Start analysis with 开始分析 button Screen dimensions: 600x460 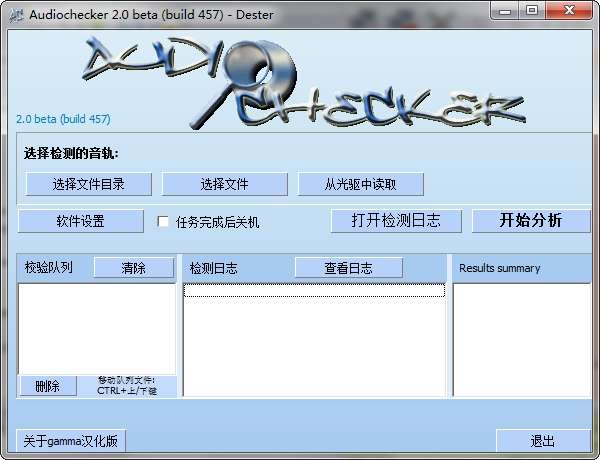tap(531, 221)
